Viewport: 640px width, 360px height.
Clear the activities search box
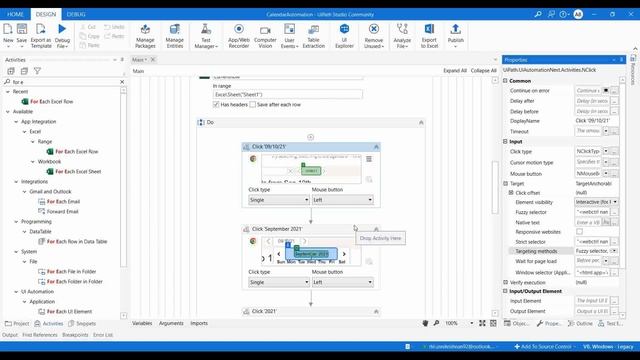pyautogui.click(x=122, y=82)
